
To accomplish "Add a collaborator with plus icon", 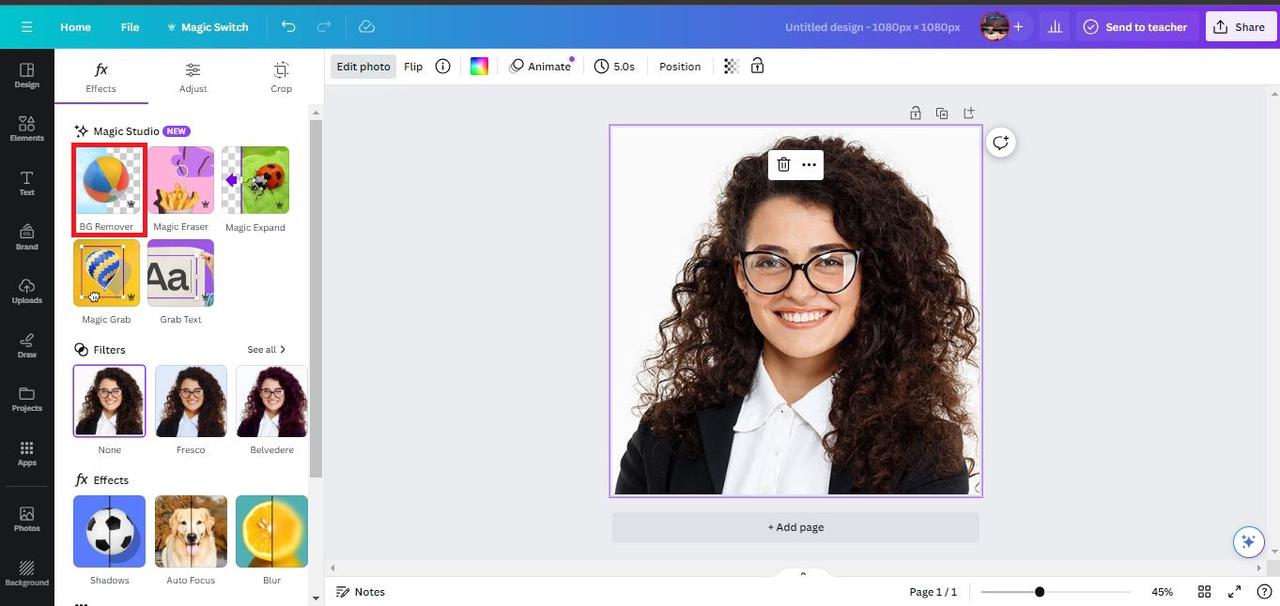I will pyautogui.click(x=1018, y=27).
